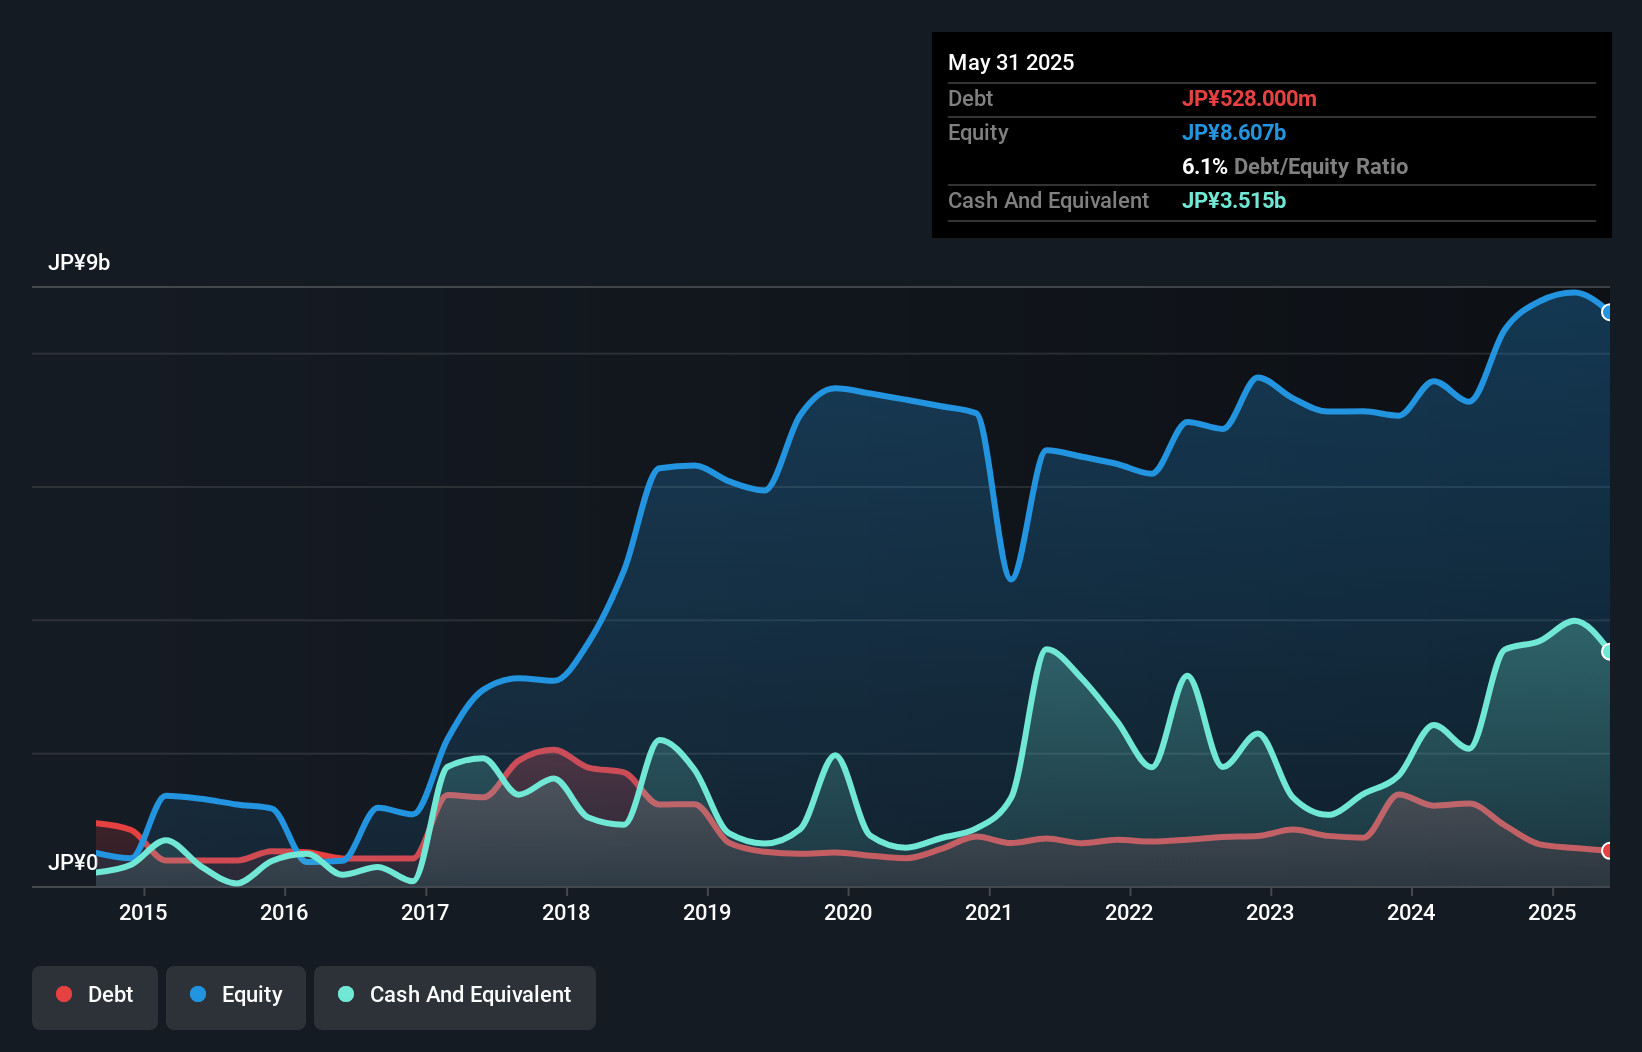The height and width of the screenshot is (1052, 1642).
Task: Click the 2024 debt peak on the red line
Action: (1400, 795)
